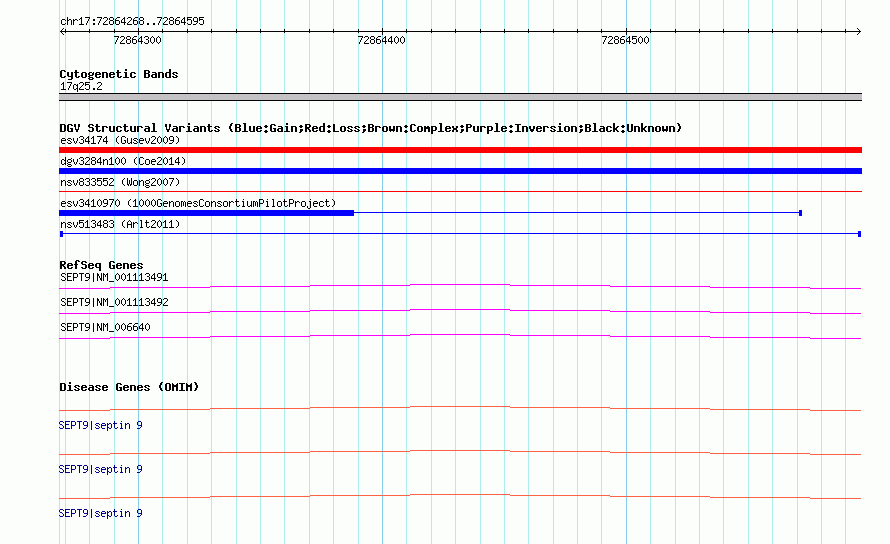Select the nsv513483 Arlt2011 variant line
The width and height of the screenshot is (890, 544).
click(x=460, y=234)
